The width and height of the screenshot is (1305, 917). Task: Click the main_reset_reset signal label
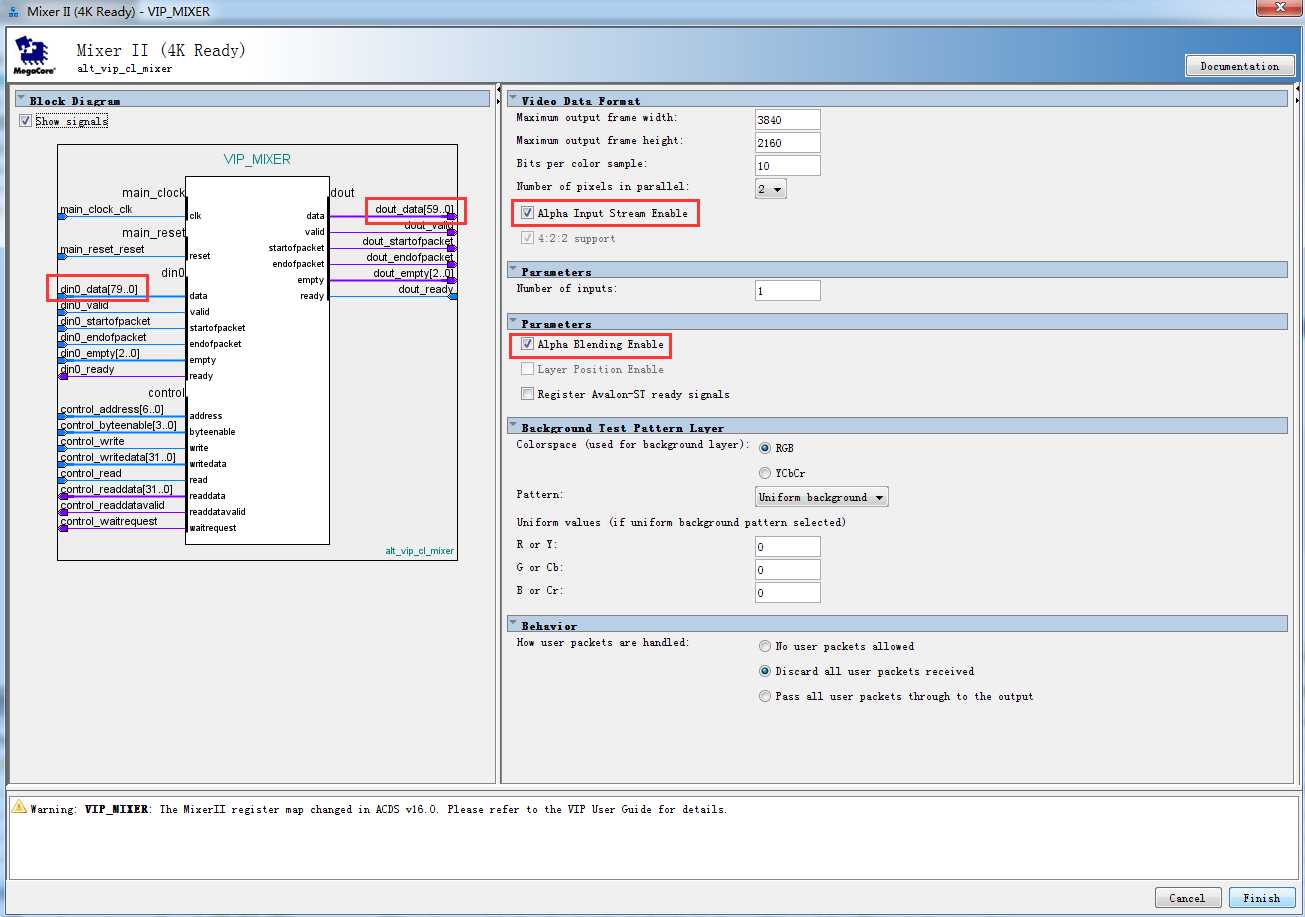[x=102, y=249]
